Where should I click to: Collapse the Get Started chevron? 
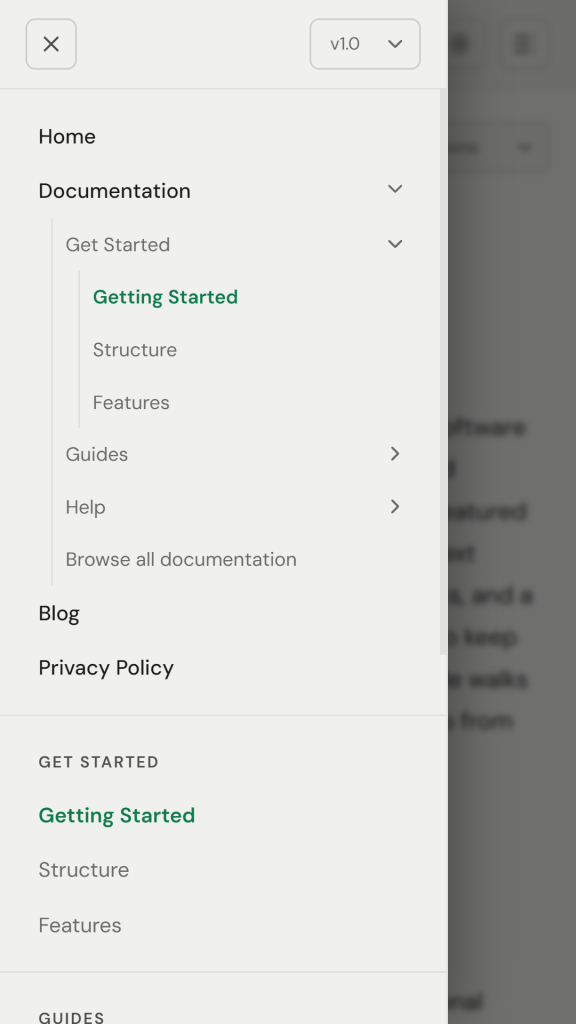pyautogui.click(x=395, y=244)
